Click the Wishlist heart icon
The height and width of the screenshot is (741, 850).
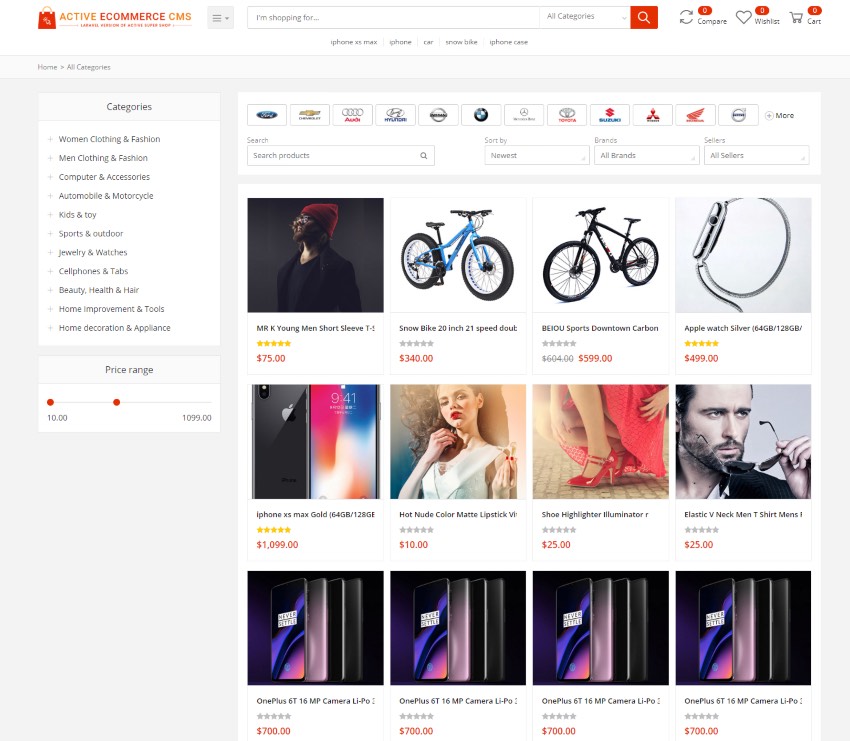pyautogui.click(x=744, y=16)
